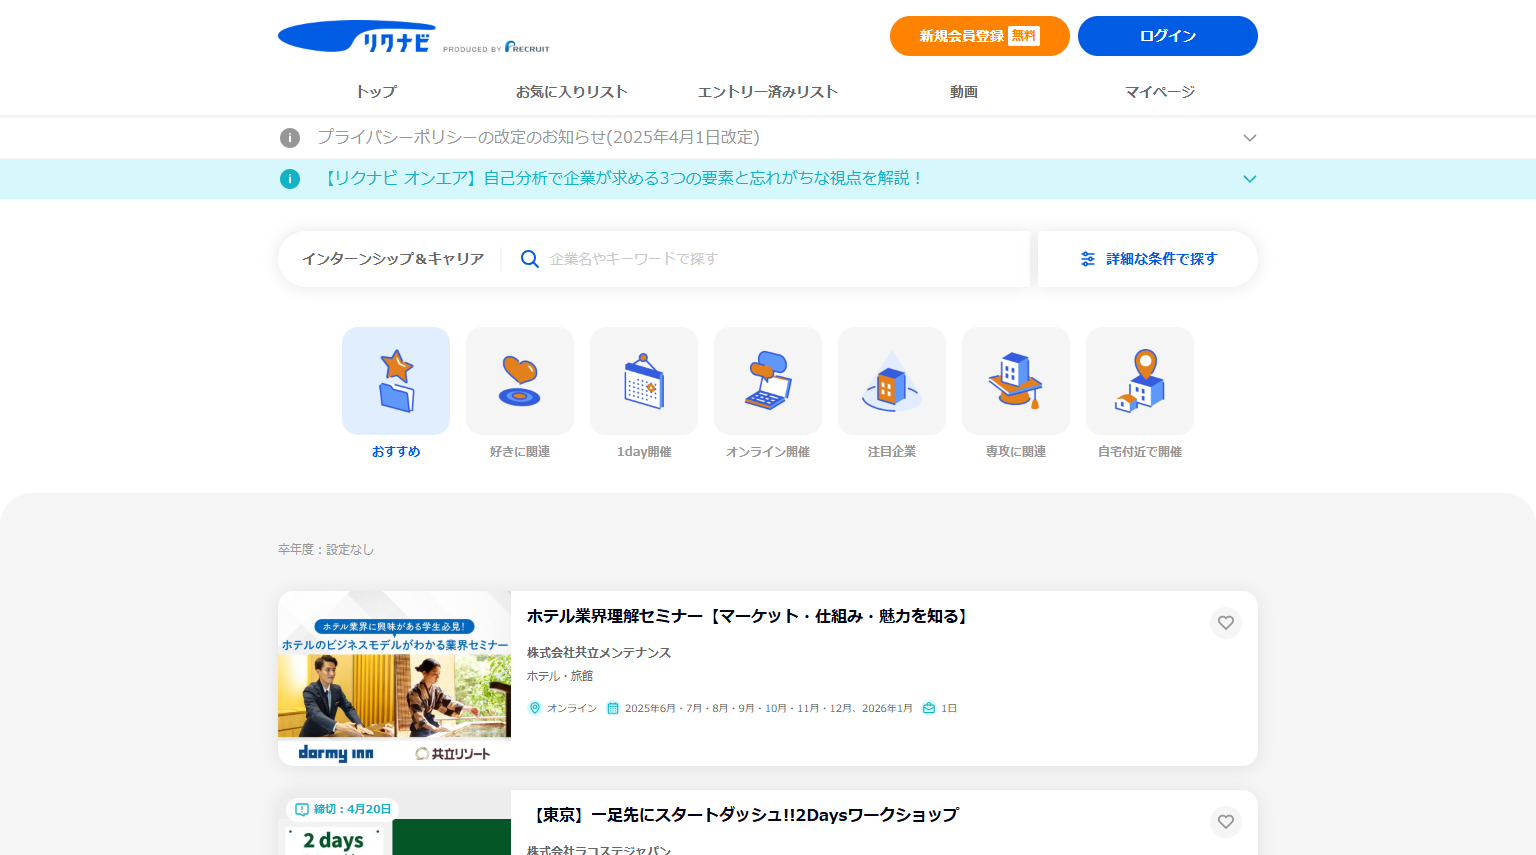This screenshot has width=1536, height=855.
Task: Select the 好きに関連 heart icon
Action: 520,381
